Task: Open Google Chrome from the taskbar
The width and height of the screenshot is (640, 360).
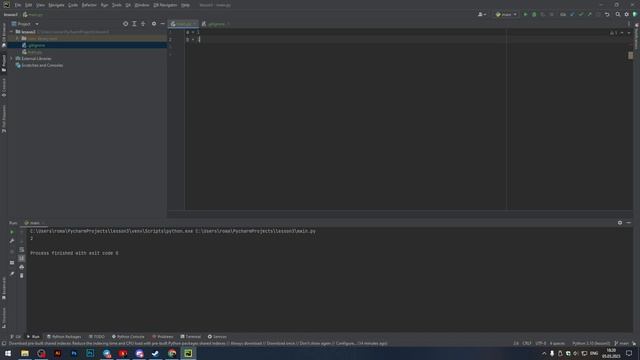Action: click(172, 353)
